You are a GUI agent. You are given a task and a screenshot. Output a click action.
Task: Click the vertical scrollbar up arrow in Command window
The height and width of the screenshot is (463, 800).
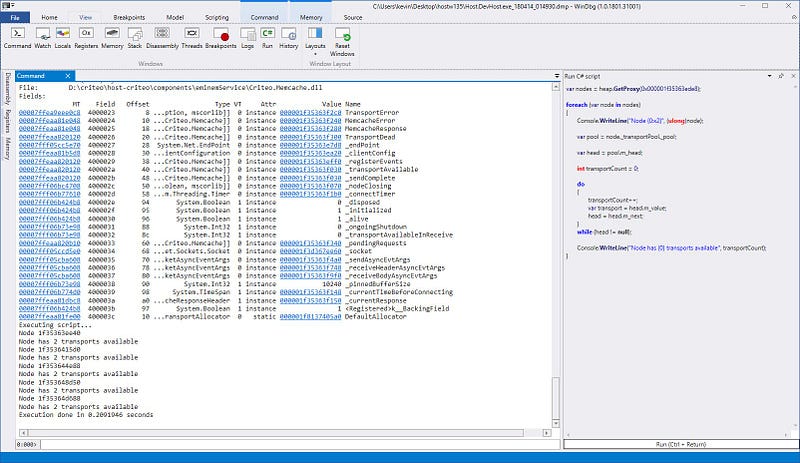(556, 87)
